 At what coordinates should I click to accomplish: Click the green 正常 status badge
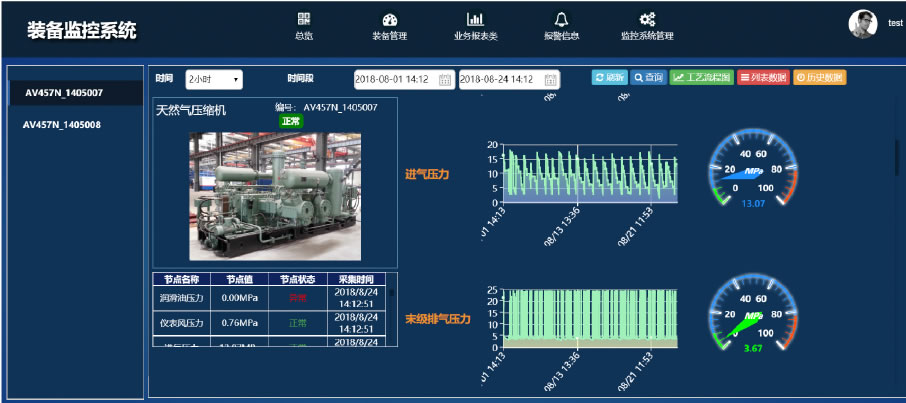[x=291, y=121]
